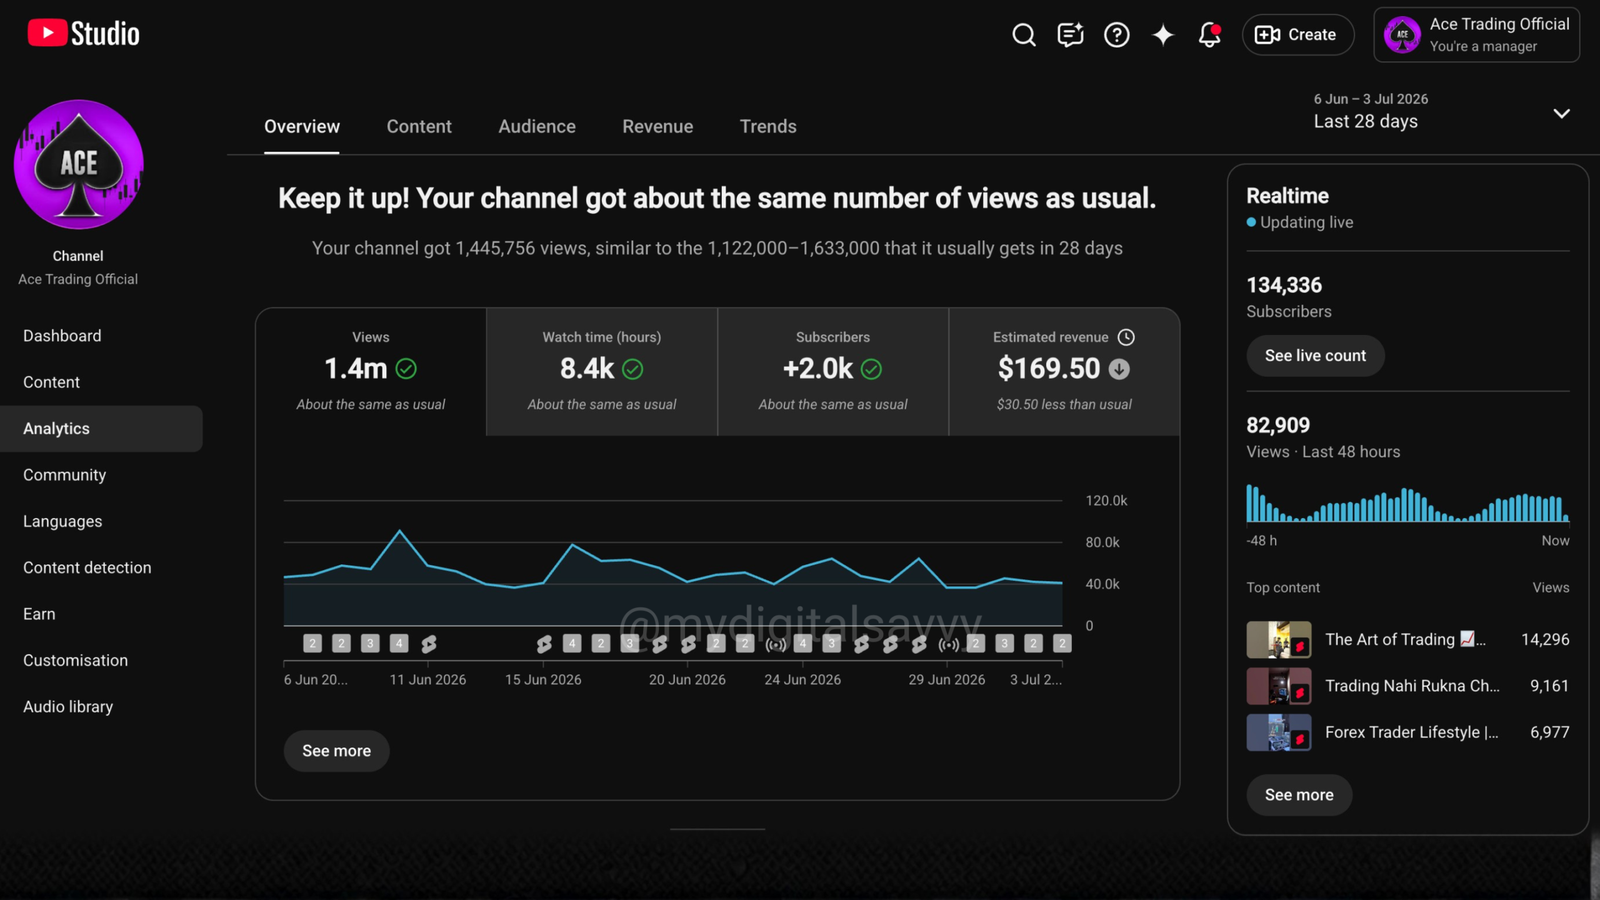This screenshot has height=900, width=1600.
Task: Click See more under the views chart
Action: click(336, 751)
